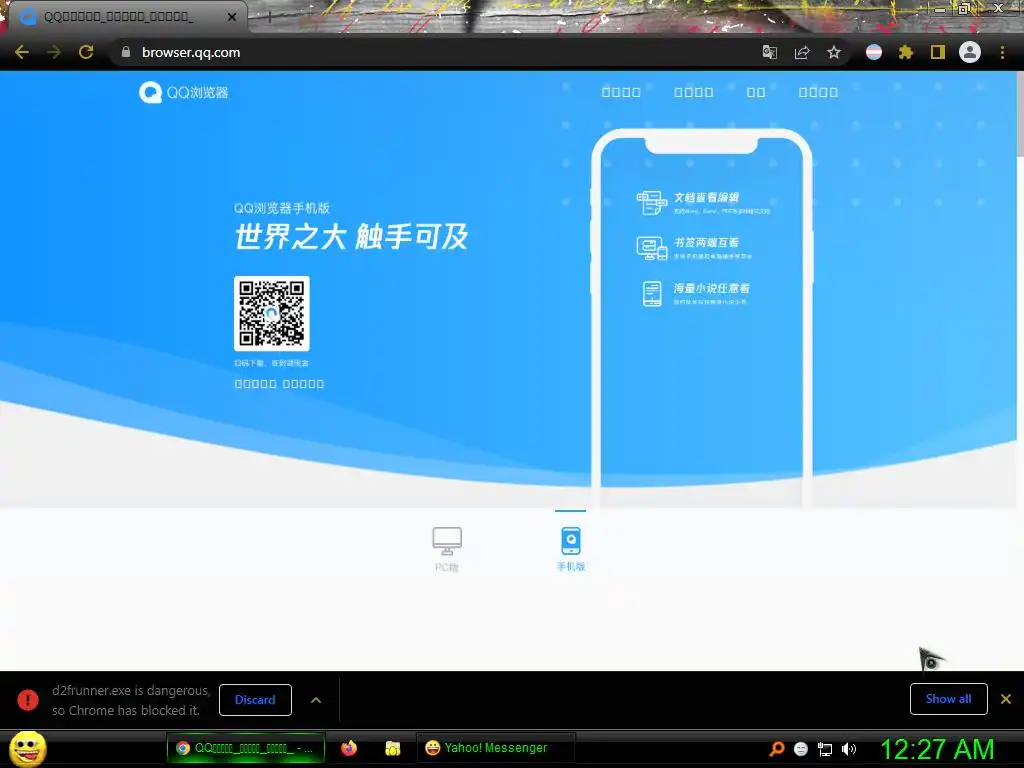1024x768 pixels.
Task: Open the two-character navigation item
Action: [x=756, y=92]
